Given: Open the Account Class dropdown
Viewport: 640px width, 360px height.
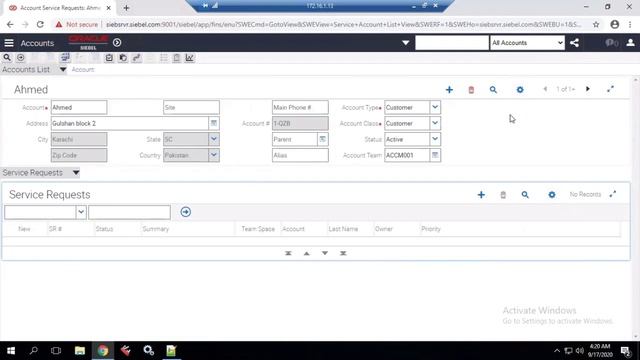Looking at the screenshot, I should coord(435,123).
